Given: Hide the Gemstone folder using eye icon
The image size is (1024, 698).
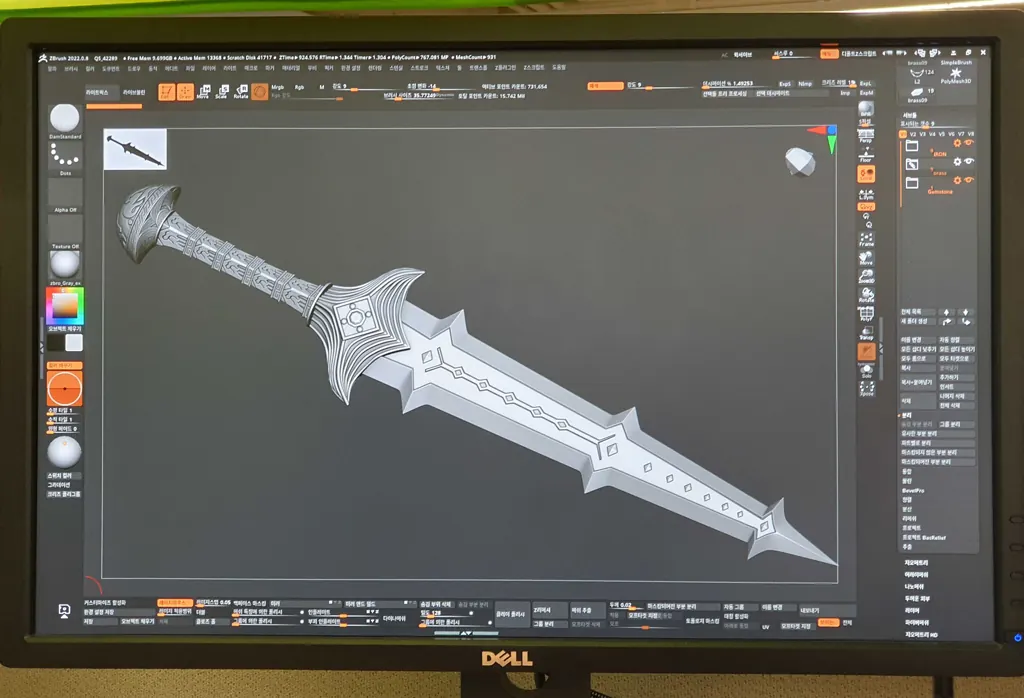Looking at the screenshot, I should tap(969, 180).
